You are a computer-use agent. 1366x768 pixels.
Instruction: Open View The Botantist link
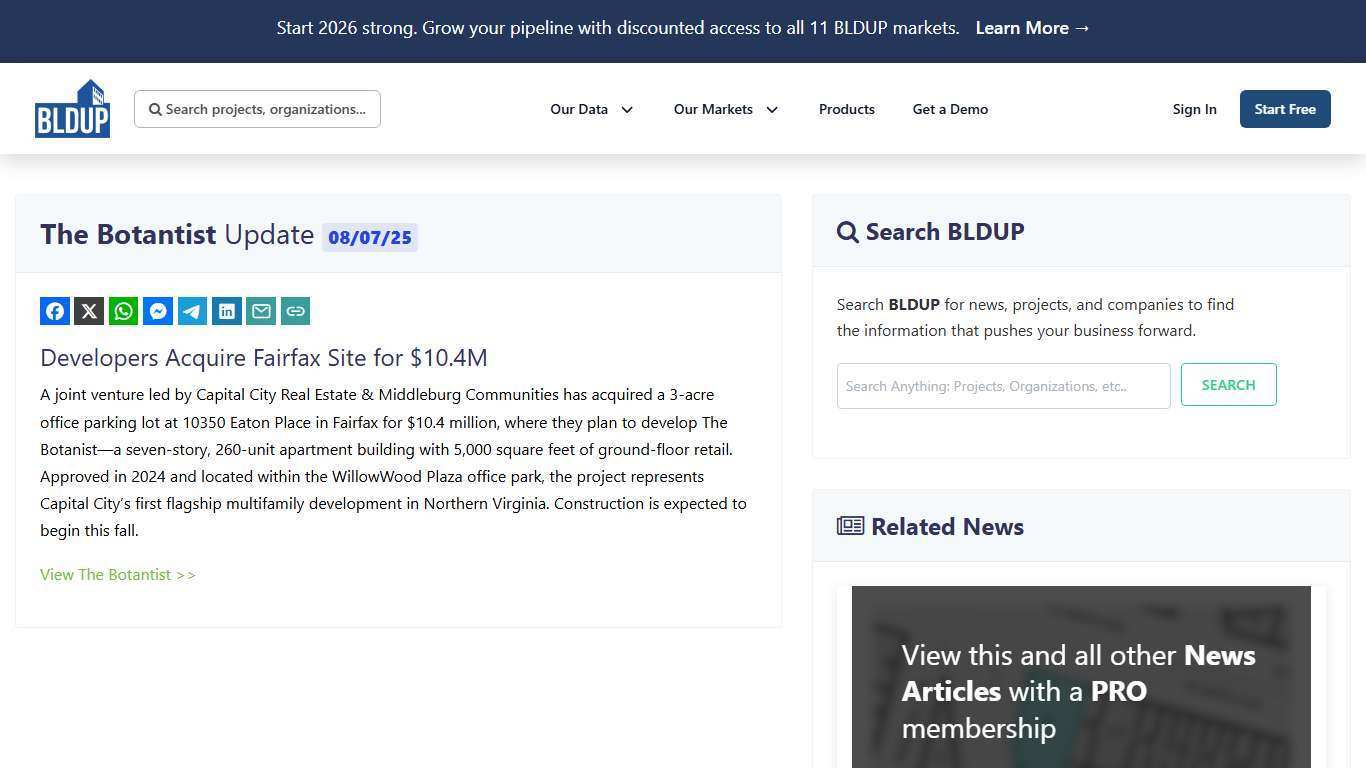[118, 575]
